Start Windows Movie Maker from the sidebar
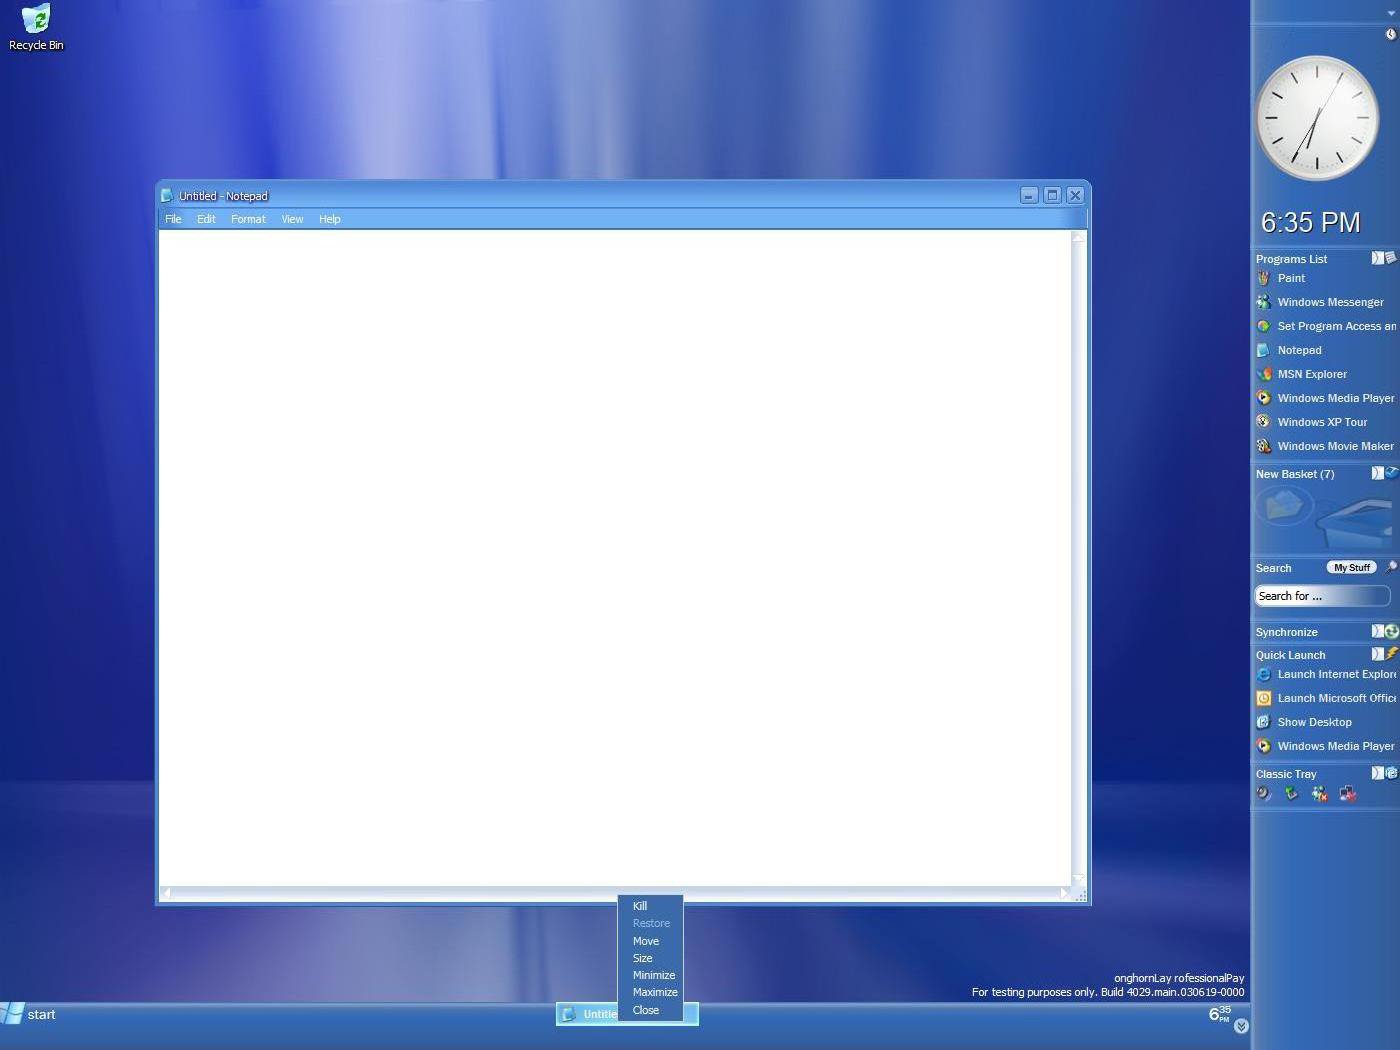The image size is (1400, 1050). click(x=1334, y=446)
